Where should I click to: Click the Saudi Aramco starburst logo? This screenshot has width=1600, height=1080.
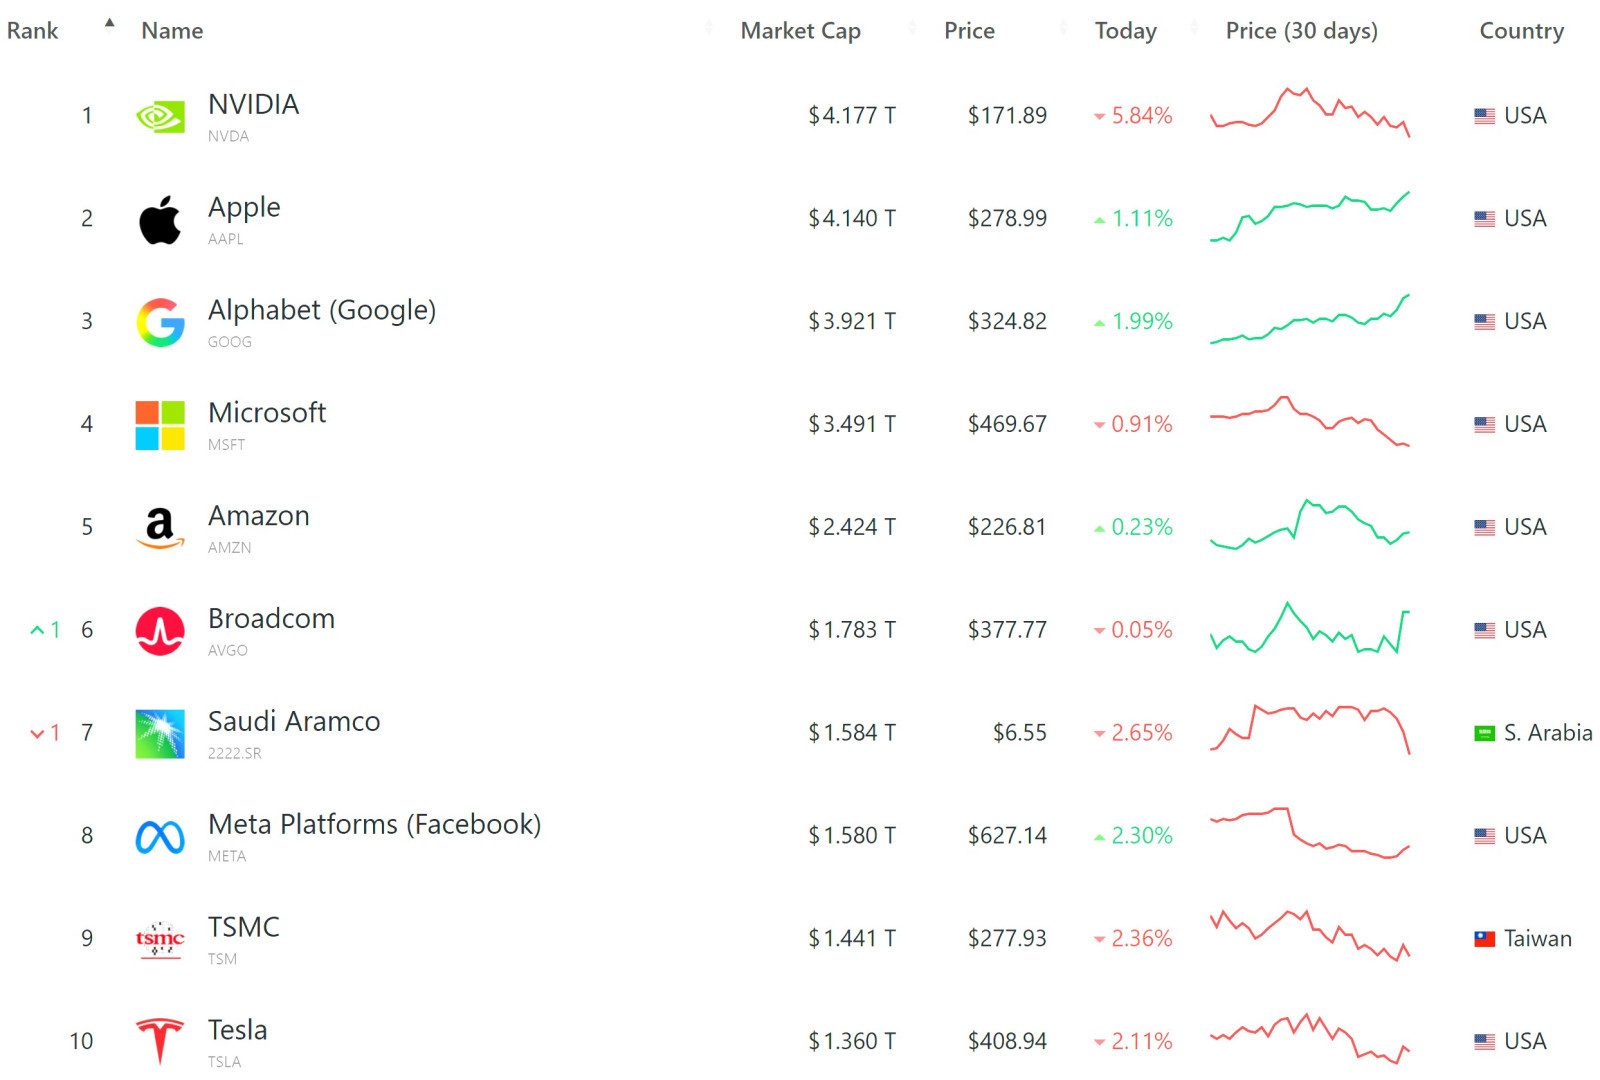click(x=160, y=733)
